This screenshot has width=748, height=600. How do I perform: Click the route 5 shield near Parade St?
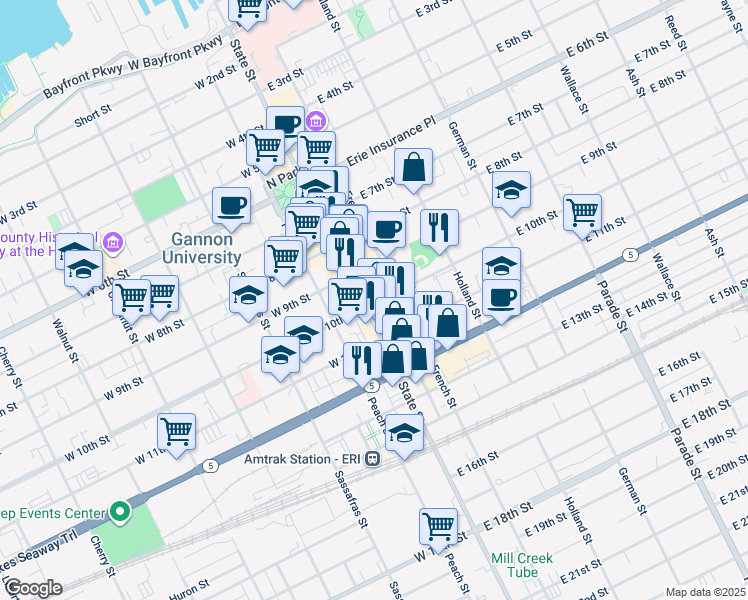pos(631,255)
